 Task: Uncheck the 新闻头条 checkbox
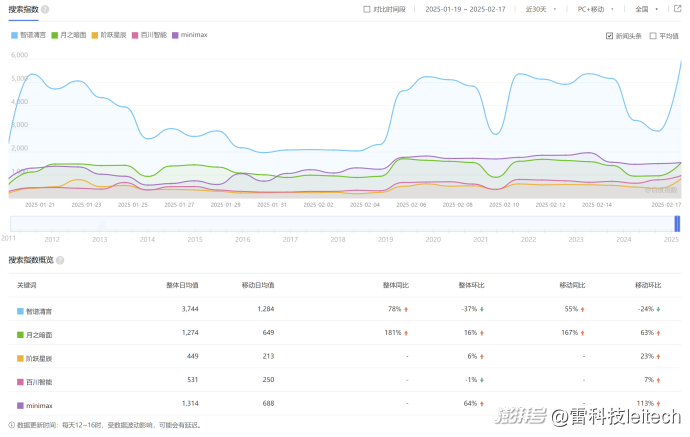point(609,36)
